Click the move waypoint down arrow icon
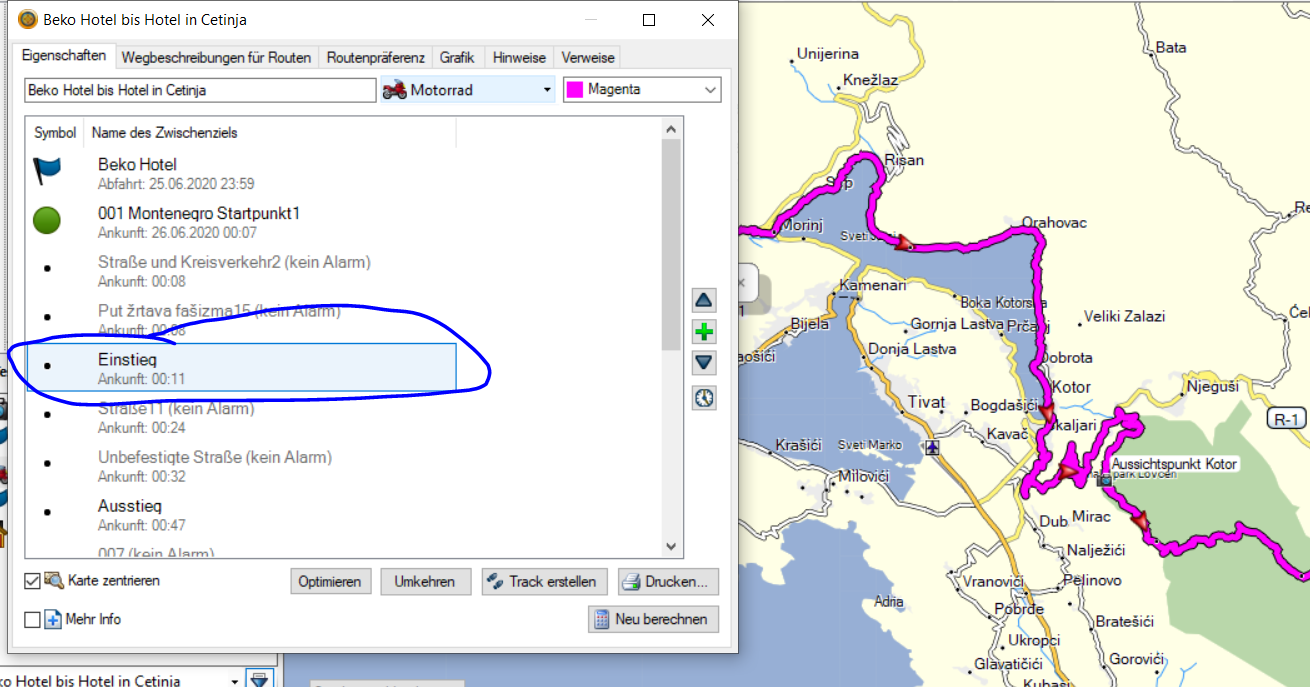1310x687 pixels. [705, 363]
